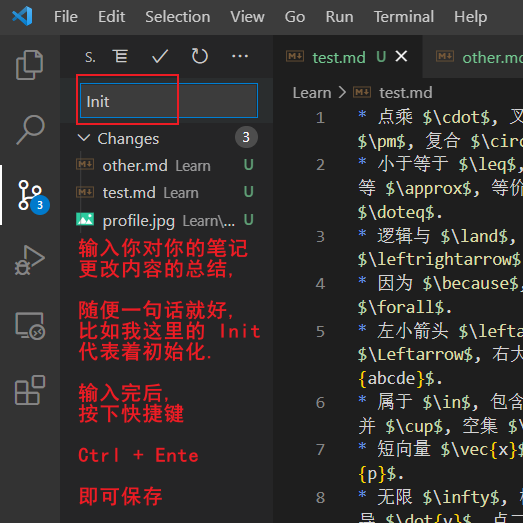Image resolution: width=523 pixels, height=523 pixels.
Task: Click the commit checkmark icon
Action: coord(160,56)
